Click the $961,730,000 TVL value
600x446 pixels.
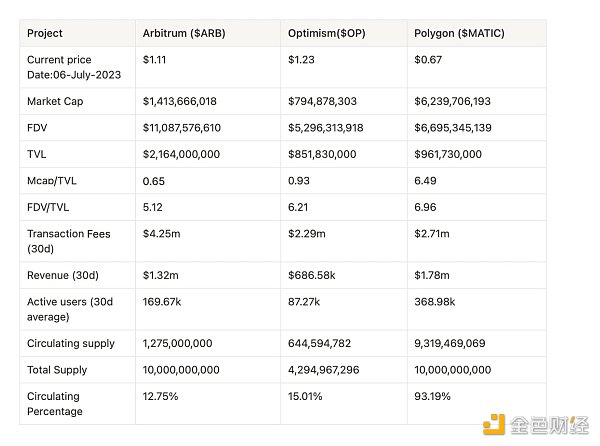click(x=448, y=154)
